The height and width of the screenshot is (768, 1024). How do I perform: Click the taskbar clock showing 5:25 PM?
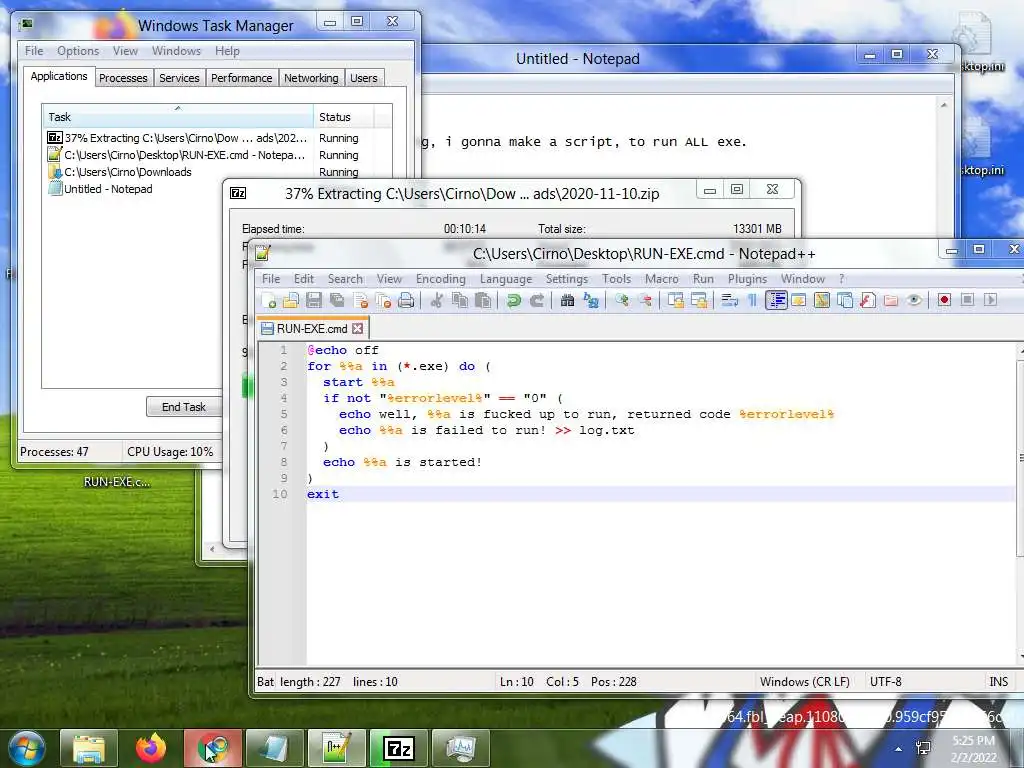pos(973,749)
